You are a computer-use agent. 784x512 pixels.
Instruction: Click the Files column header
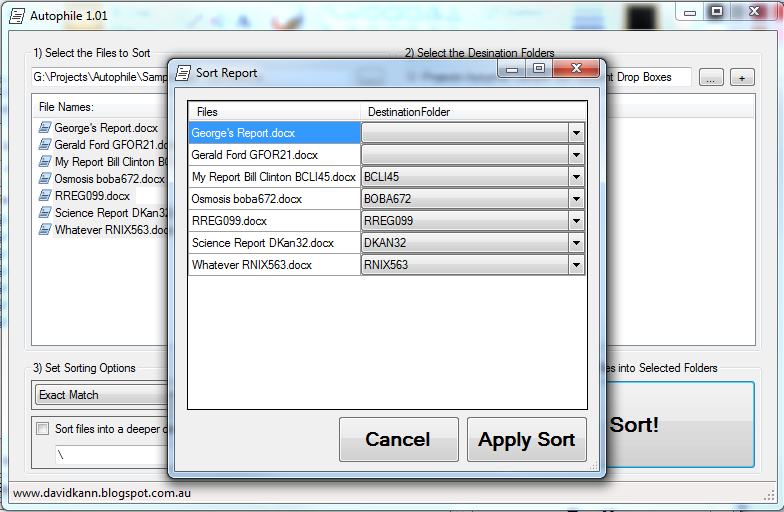pyautogui.click(x=274, y=112)
